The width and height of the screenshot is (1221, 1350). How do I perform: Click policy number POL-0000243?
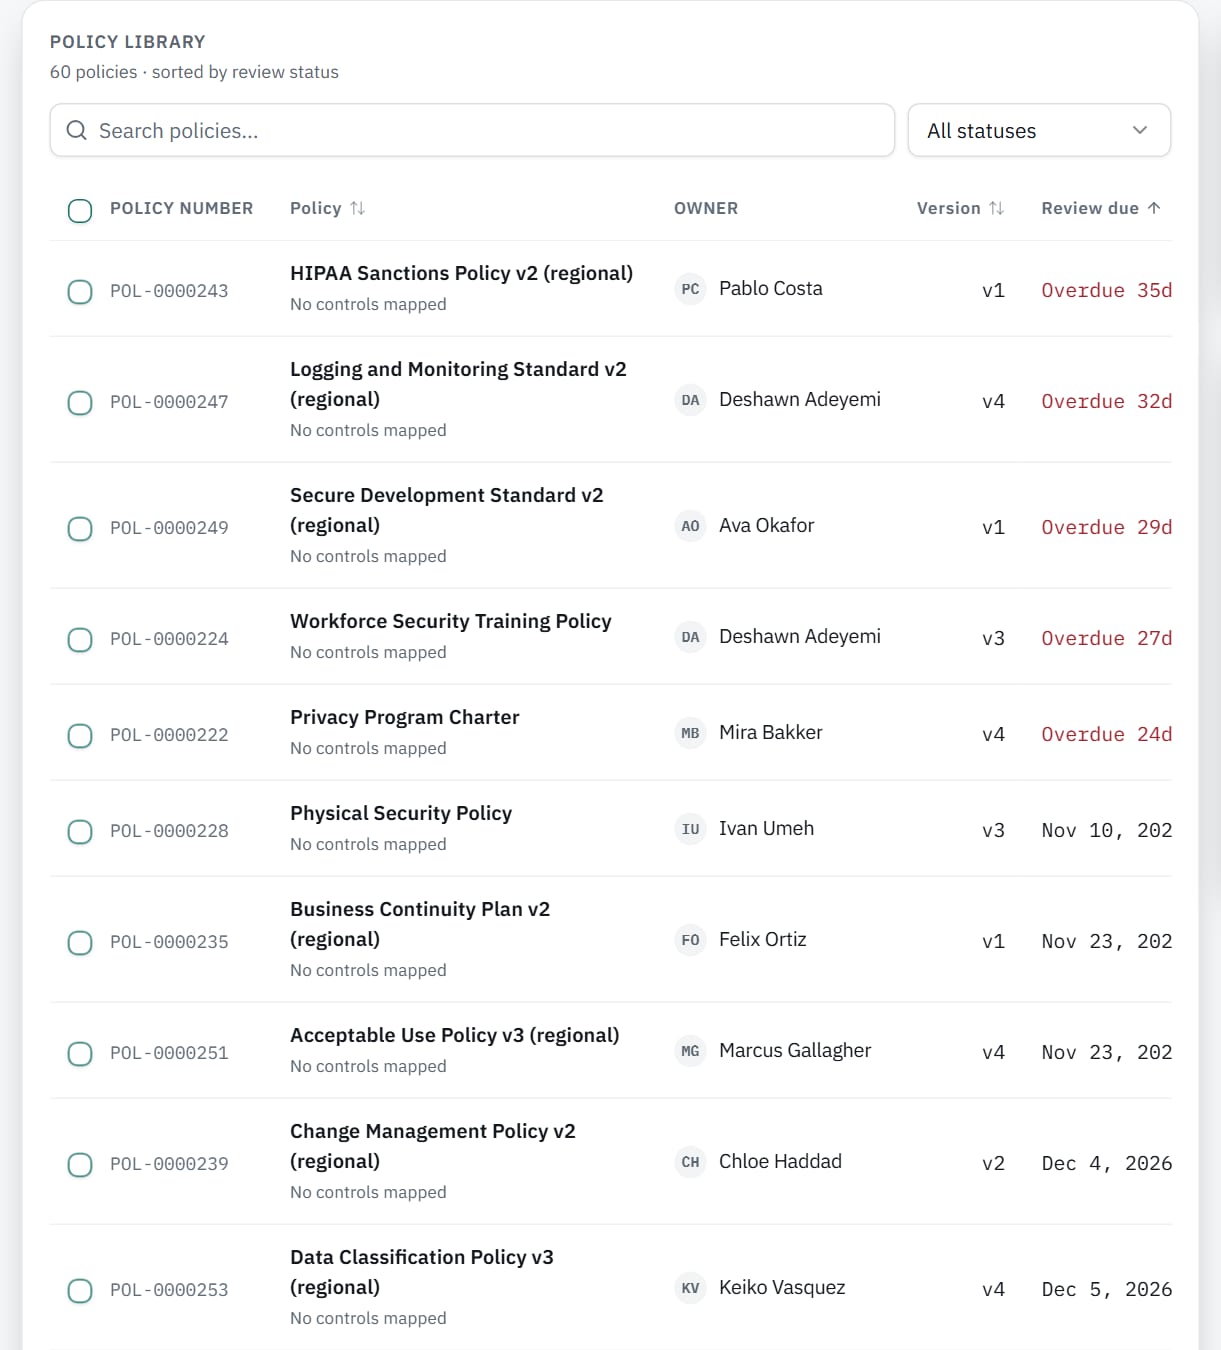click(169, 291)
